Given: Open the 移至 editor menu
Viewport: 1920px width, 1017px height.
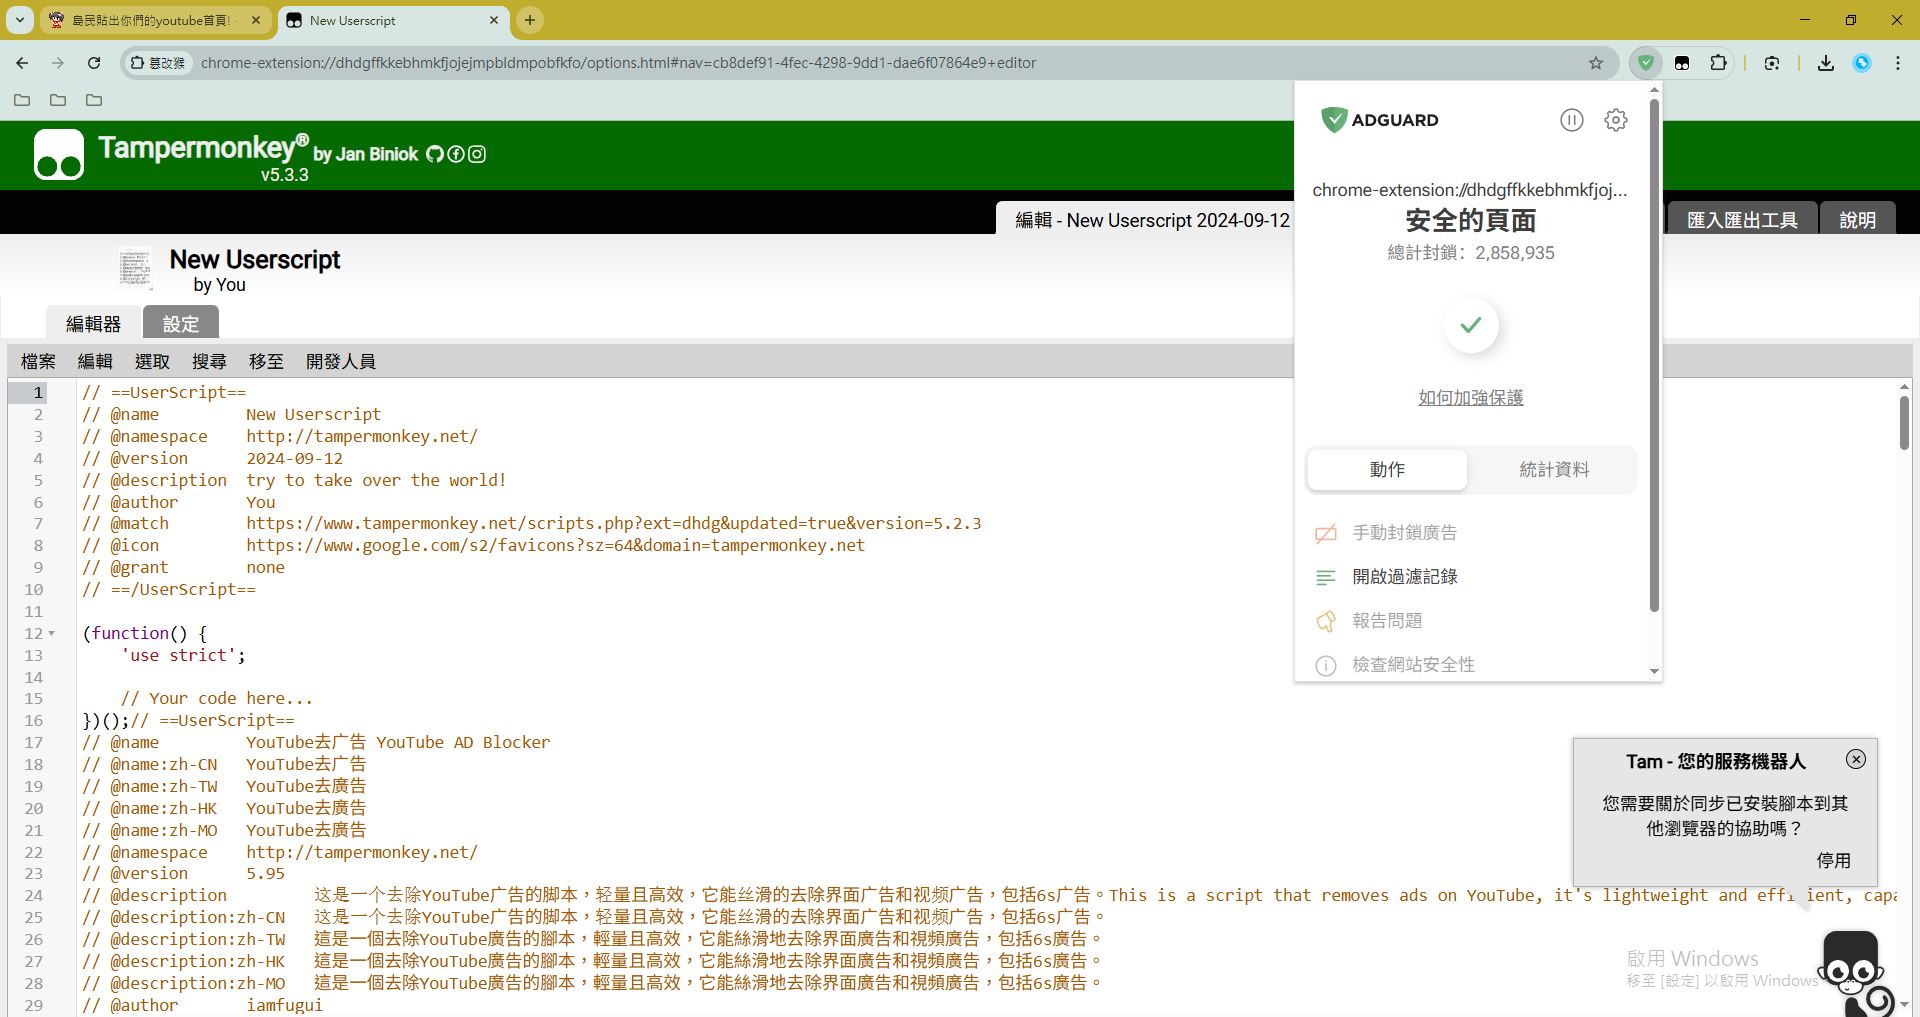Looking at the screenshot, I should coord(267,362).
